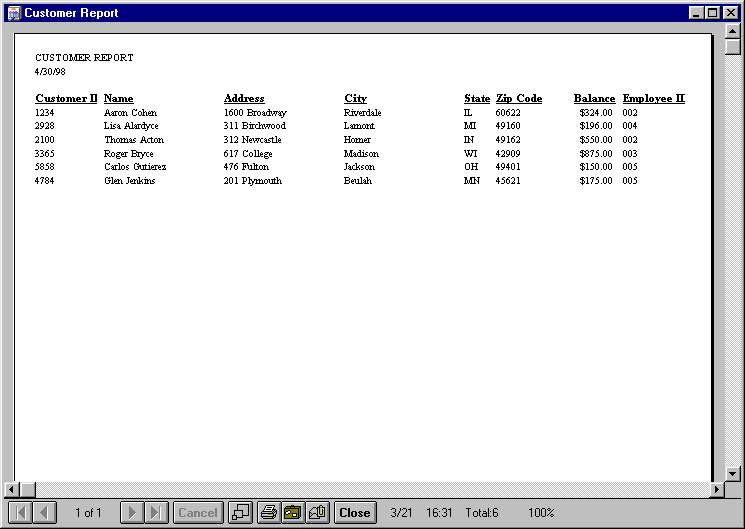This screenshot has height=529, width=745.
Task: Click the CUSTOMER REPORT heading text
Action: [x=84, y=58]
